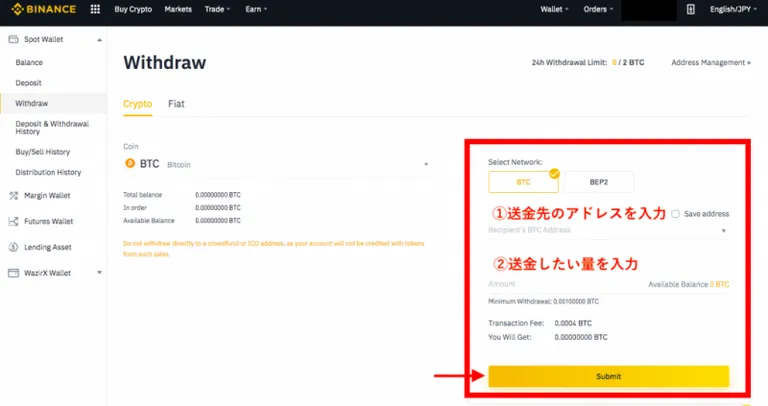Open Deposit in sidebar
Viewport: 768px width, 406px height.
click(x=28, y=83)
